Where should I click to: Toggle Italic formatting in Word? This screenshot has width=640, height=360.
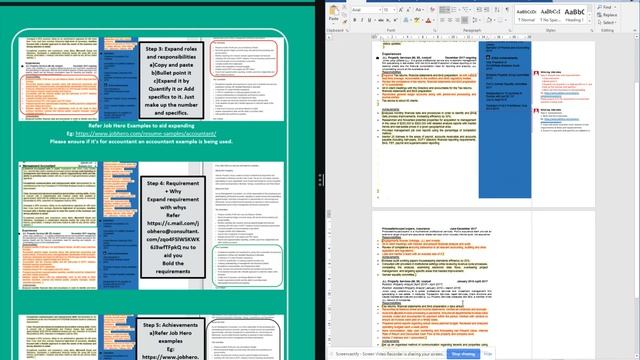362,20
